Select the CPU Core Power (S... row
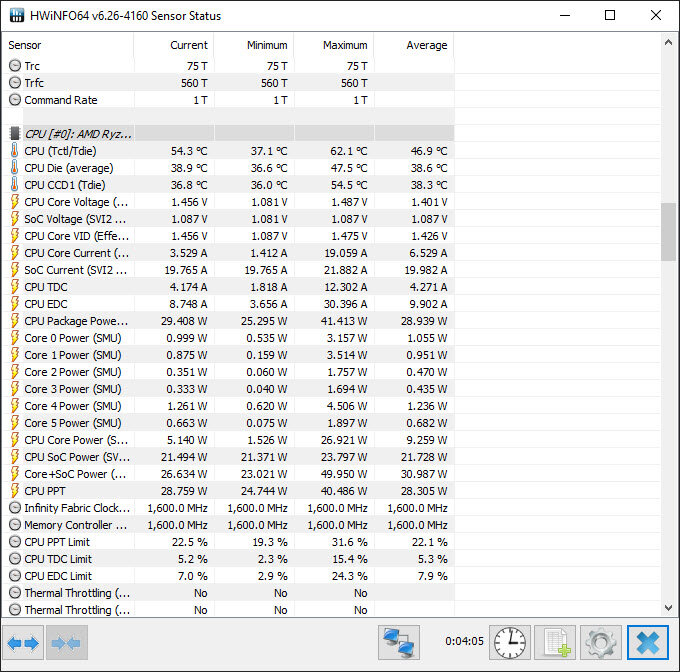This screenshot has height=672, width=680. coord(229,440)
